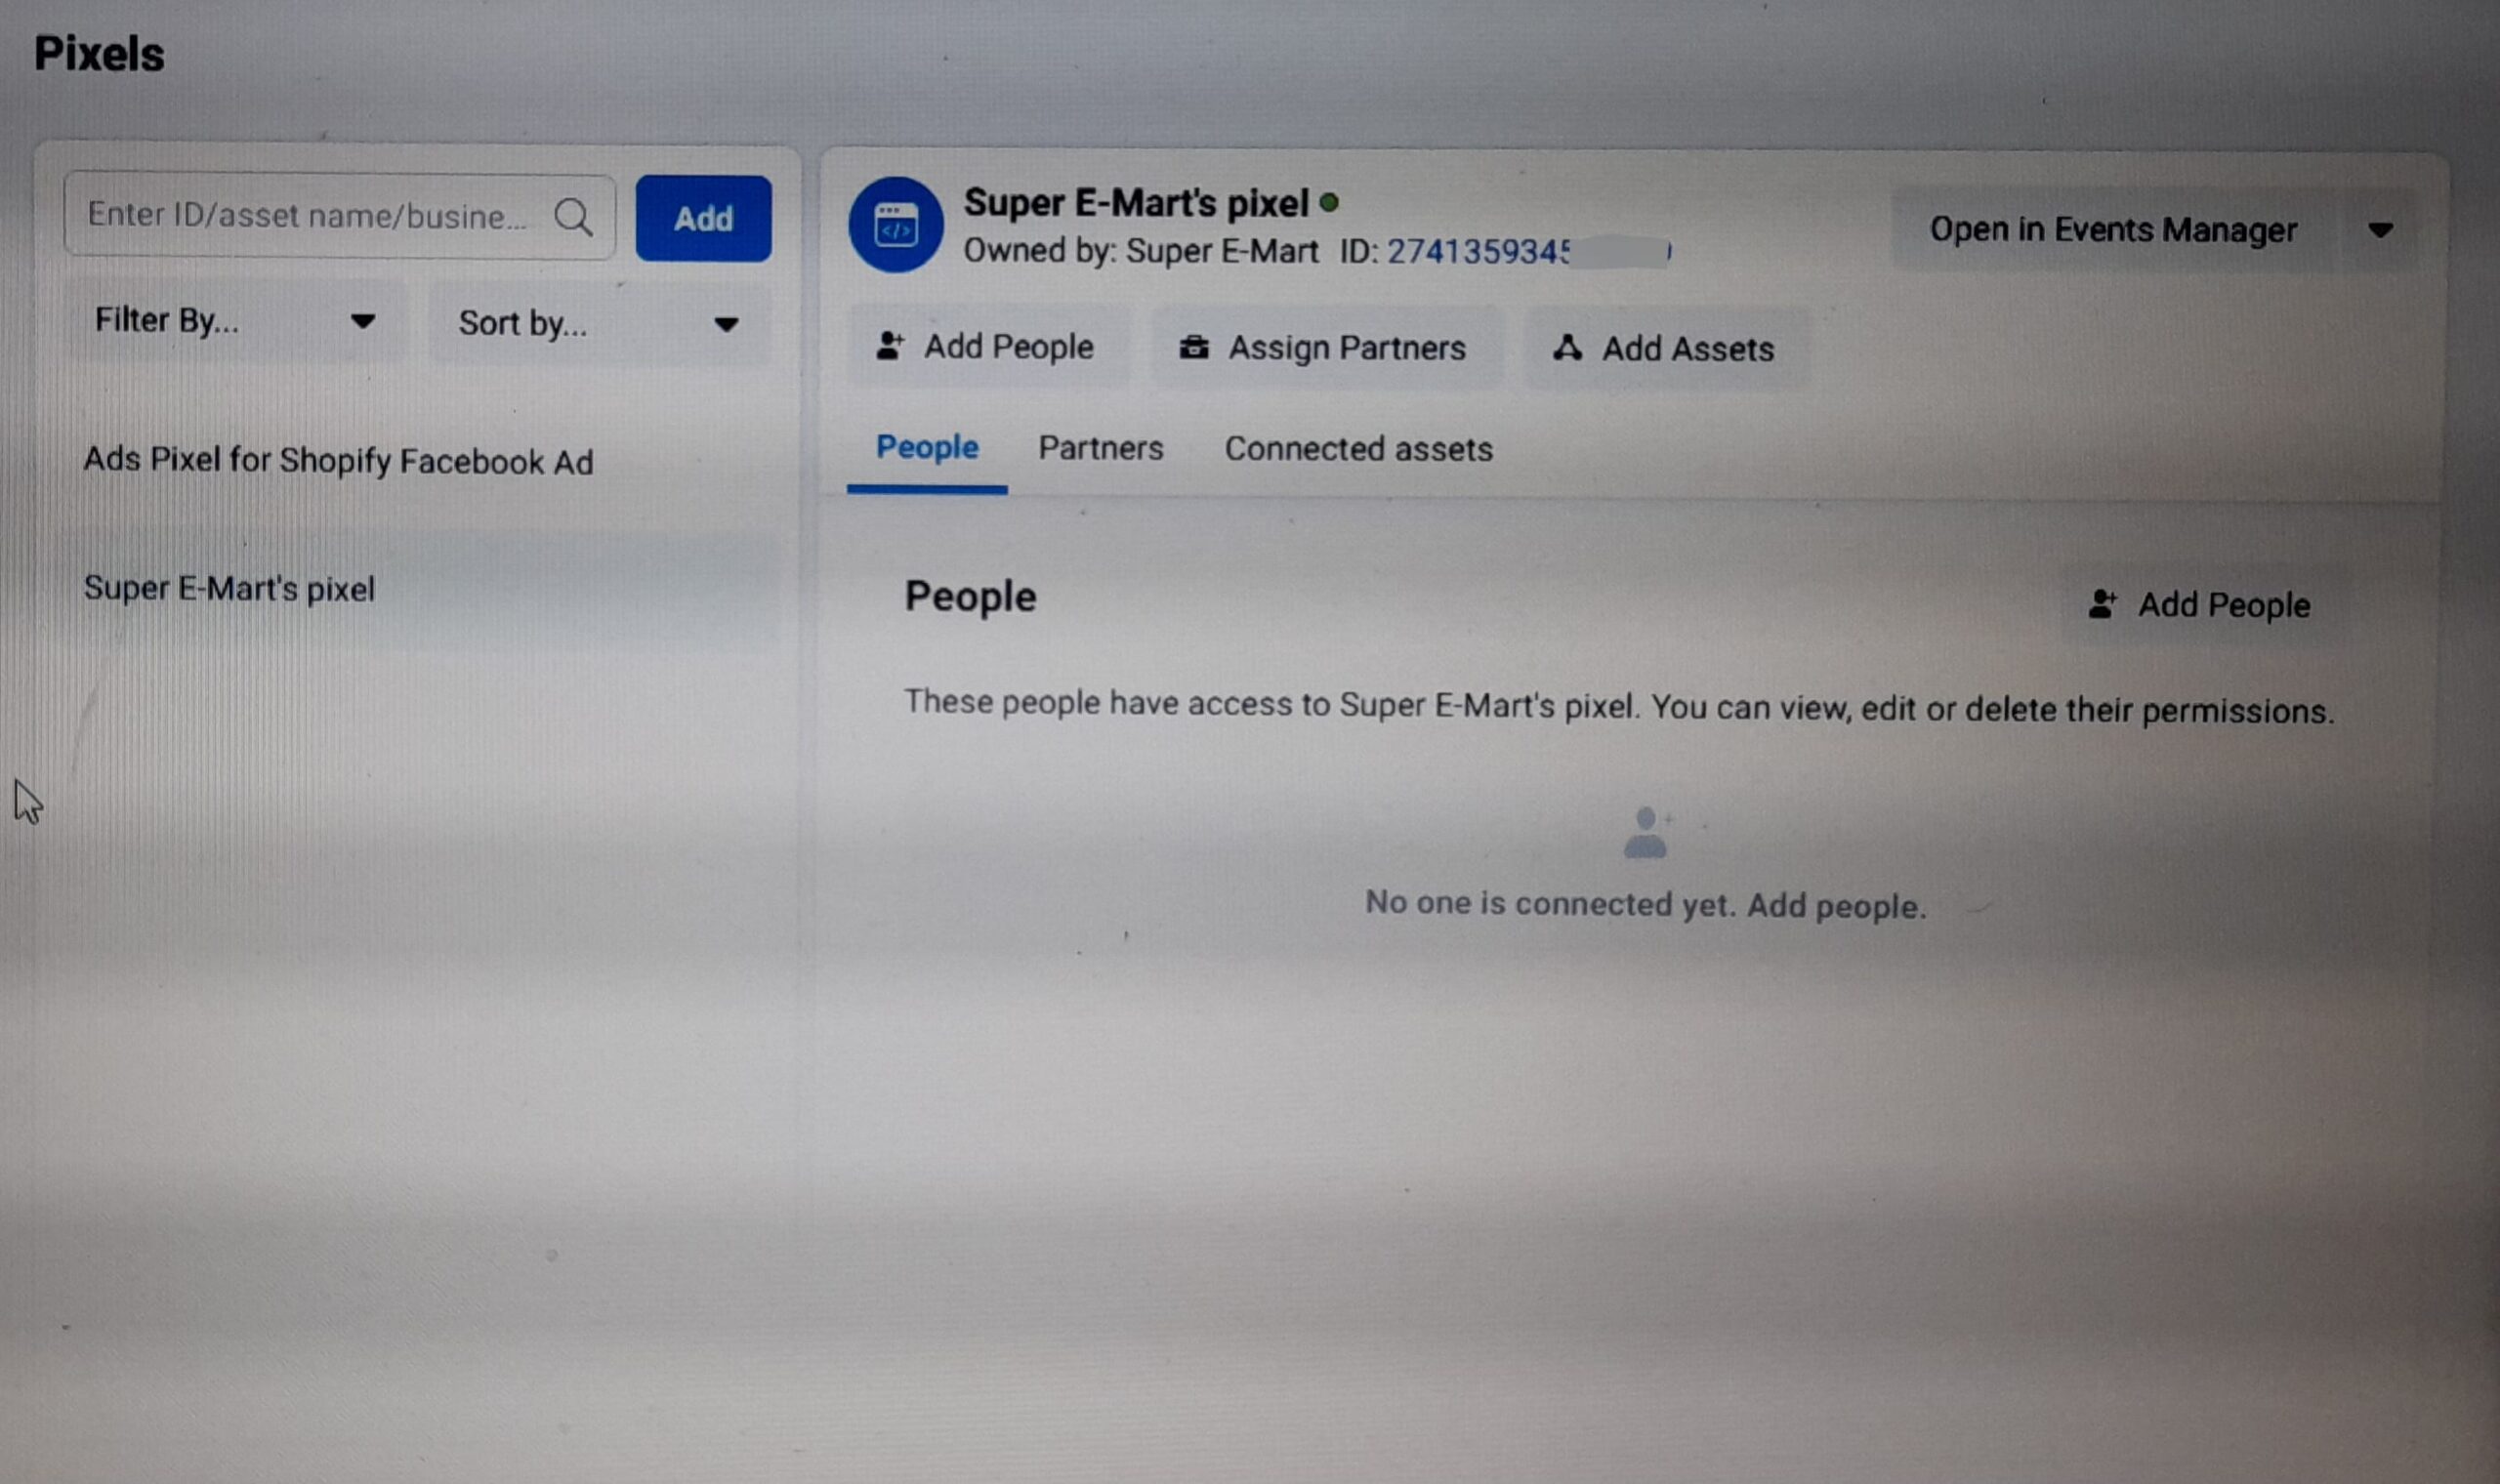Switch to the Connected assets tab
The image size is (2500, 1484).
click(1356, 449)
